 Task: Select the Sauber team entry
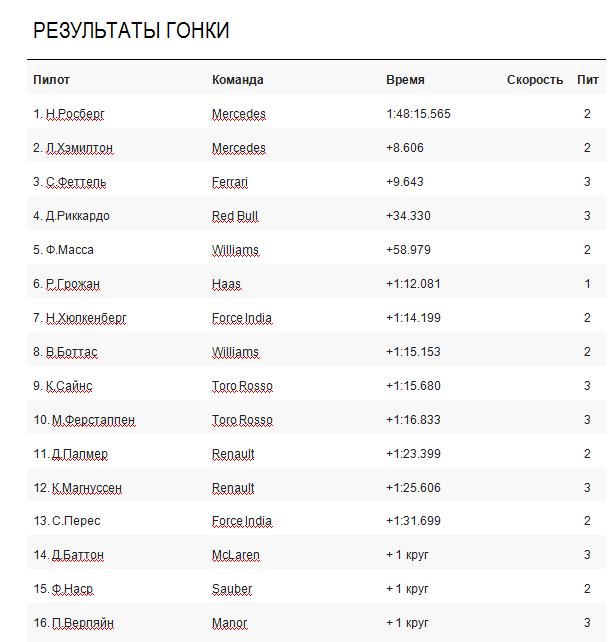coord(232,589)
